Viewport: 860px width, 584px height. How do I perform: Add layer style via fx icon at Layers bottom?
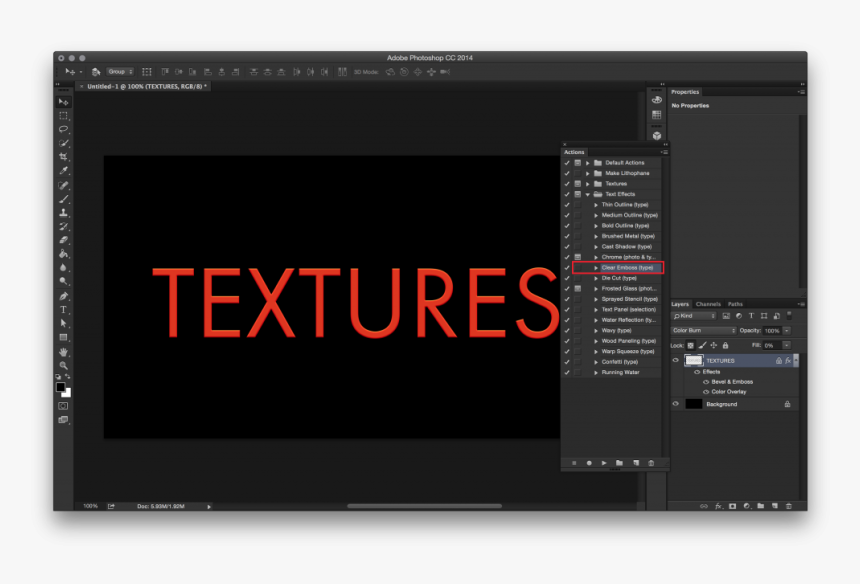718,506
